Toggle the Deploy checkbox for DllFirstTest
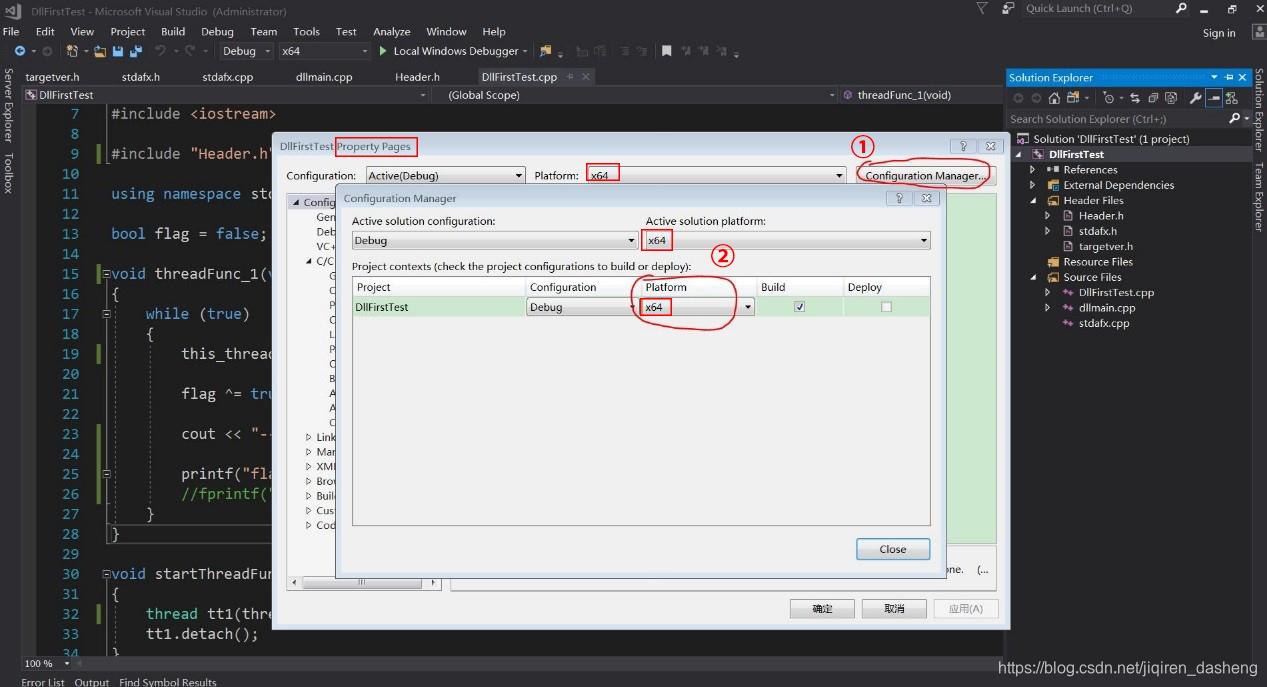Screen dimensions: 1267x687 886,307
